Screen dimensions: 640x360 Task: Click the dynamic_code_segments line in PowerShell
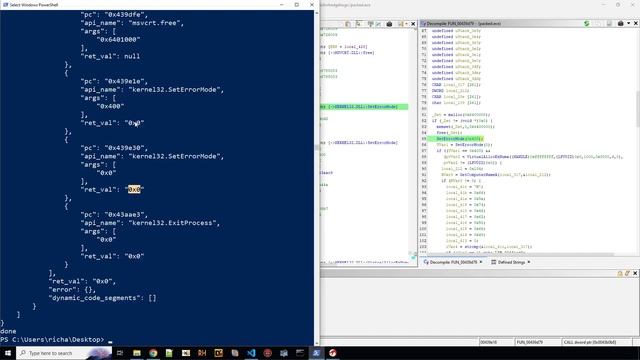(102, 298)
